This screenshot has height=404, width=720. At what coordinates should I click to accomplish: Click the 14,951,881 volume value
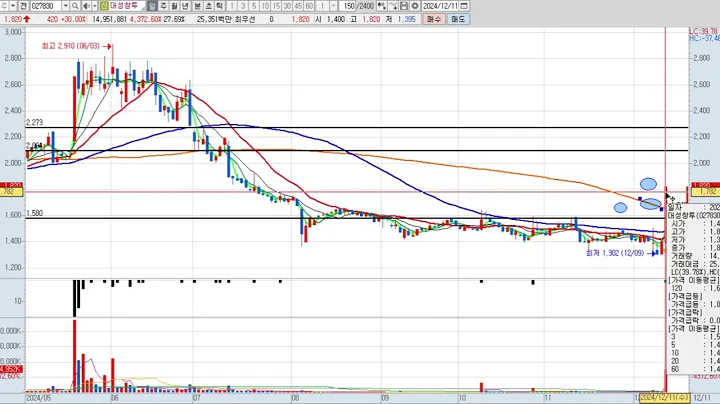point(109,19)
